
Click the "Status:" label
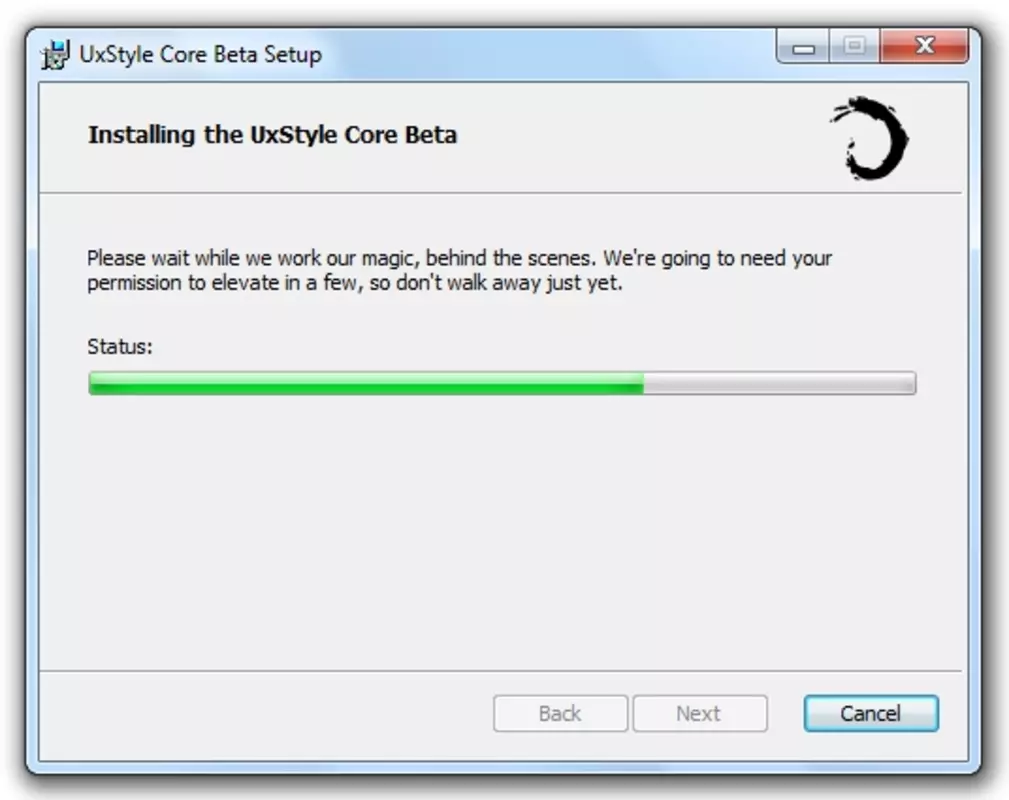coord(120,347)
